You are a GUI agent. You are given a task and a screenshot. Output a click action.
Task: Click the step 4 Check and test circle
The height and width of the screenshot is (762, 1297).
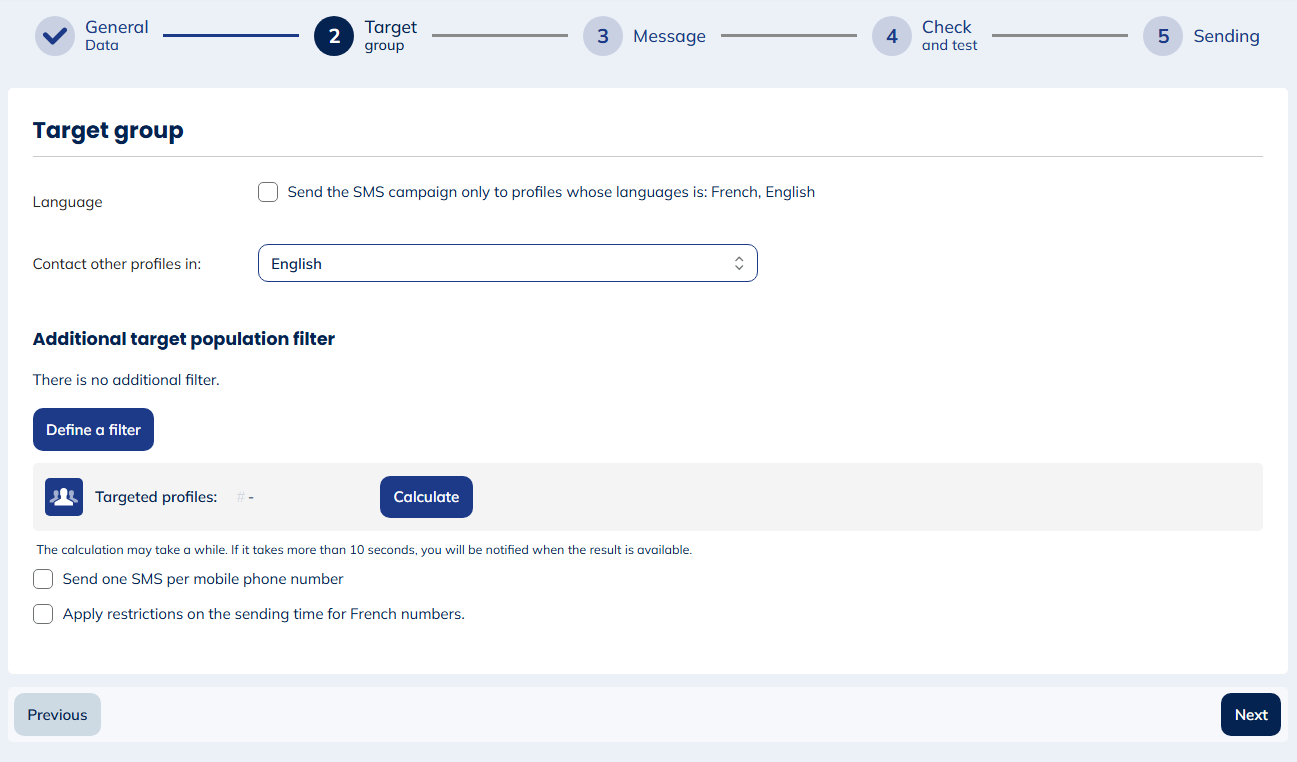coord(892,36)
